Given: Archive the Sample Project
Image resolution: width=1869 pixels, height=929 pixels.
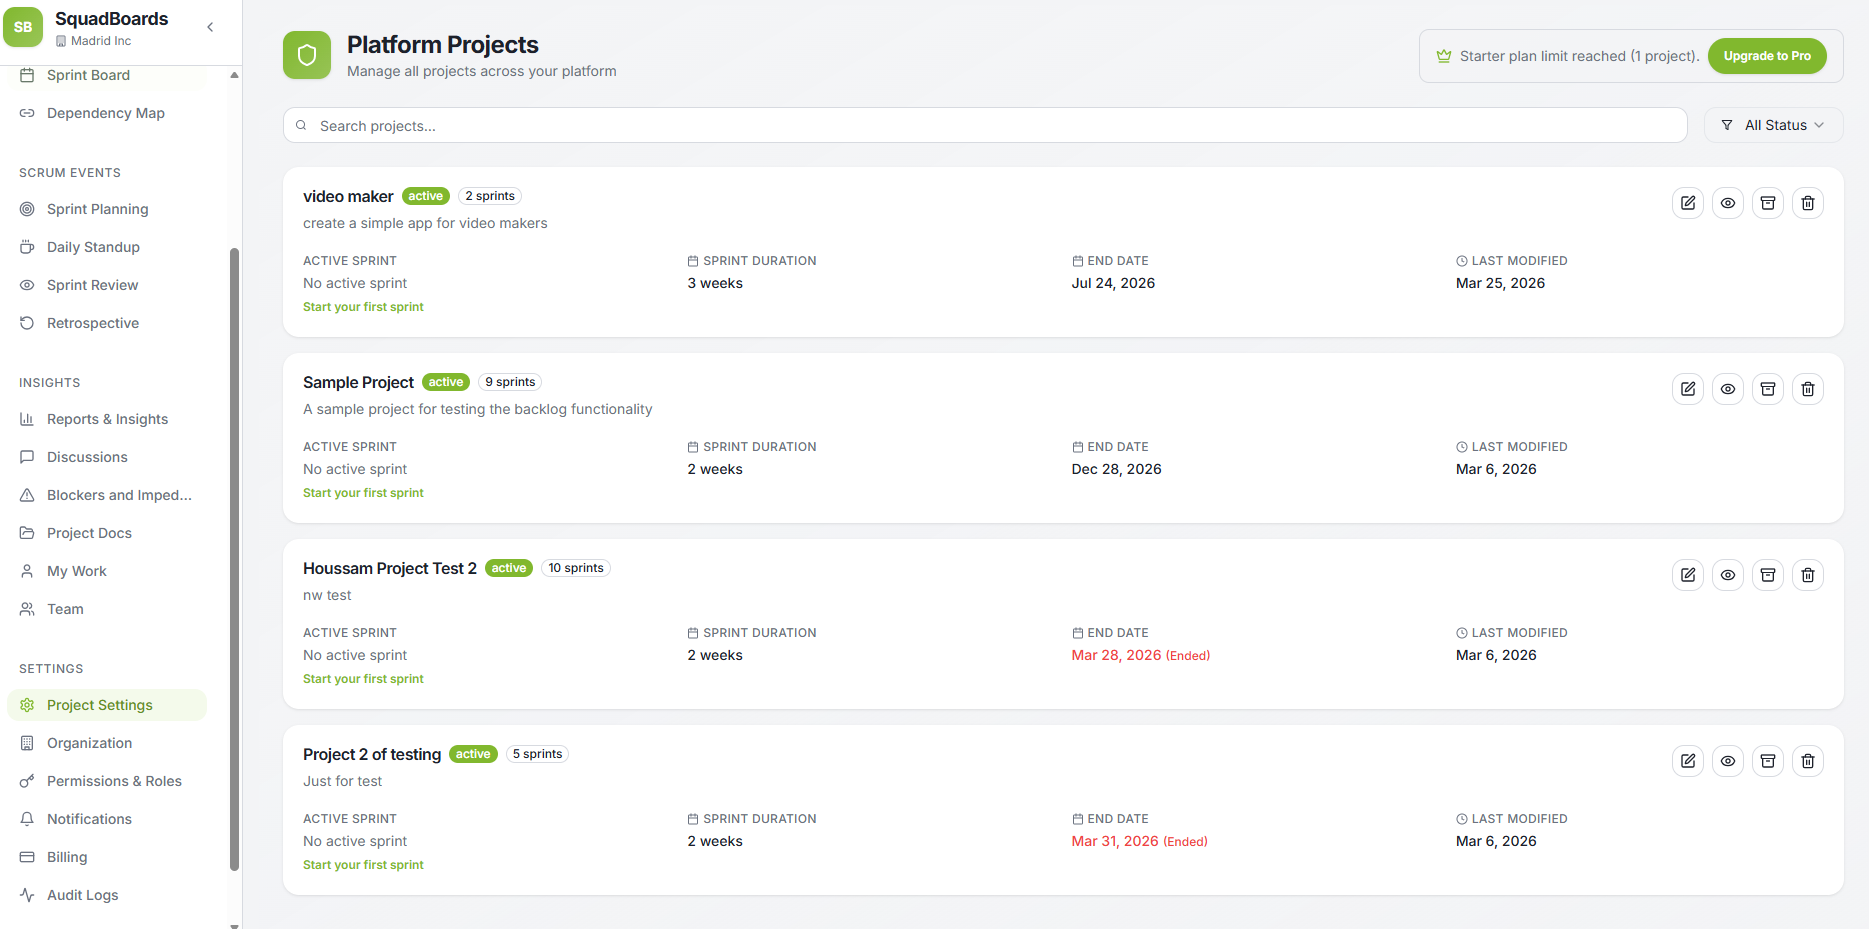Looking at the screenshot, I should 1768,389.
